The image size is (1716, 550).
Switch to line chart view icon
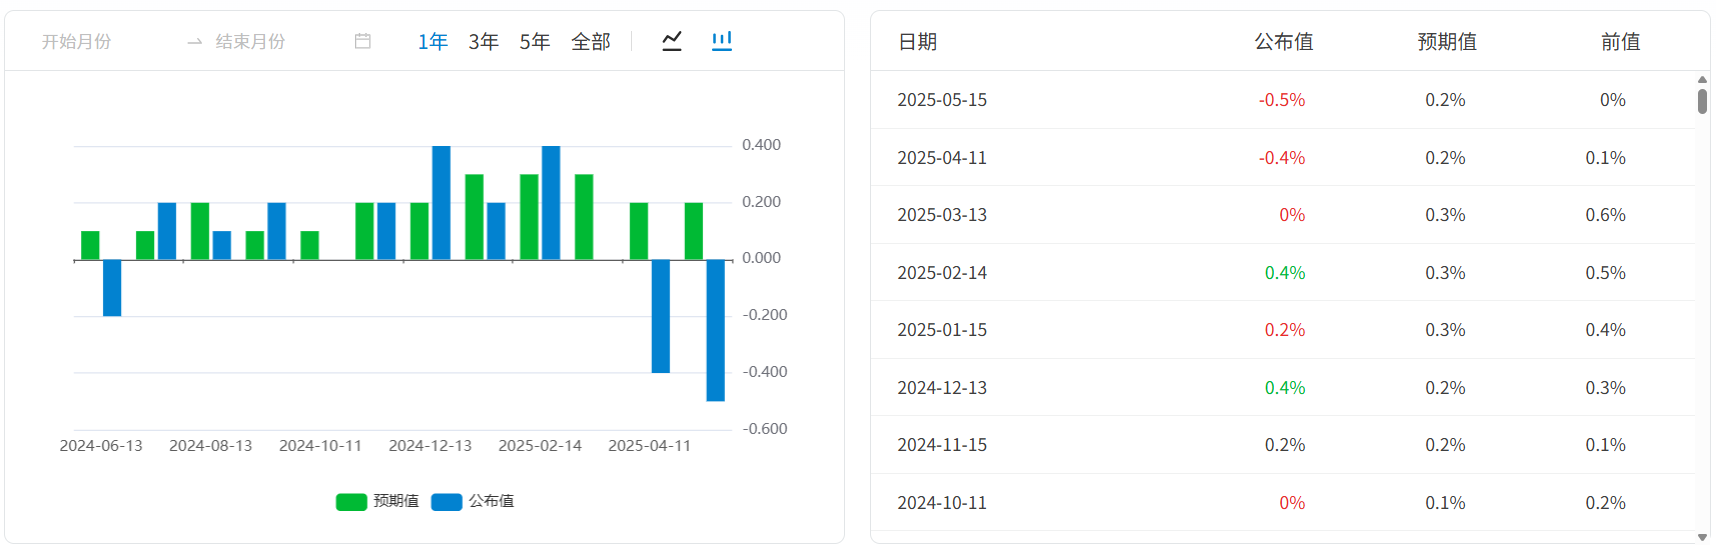point(672,41)
